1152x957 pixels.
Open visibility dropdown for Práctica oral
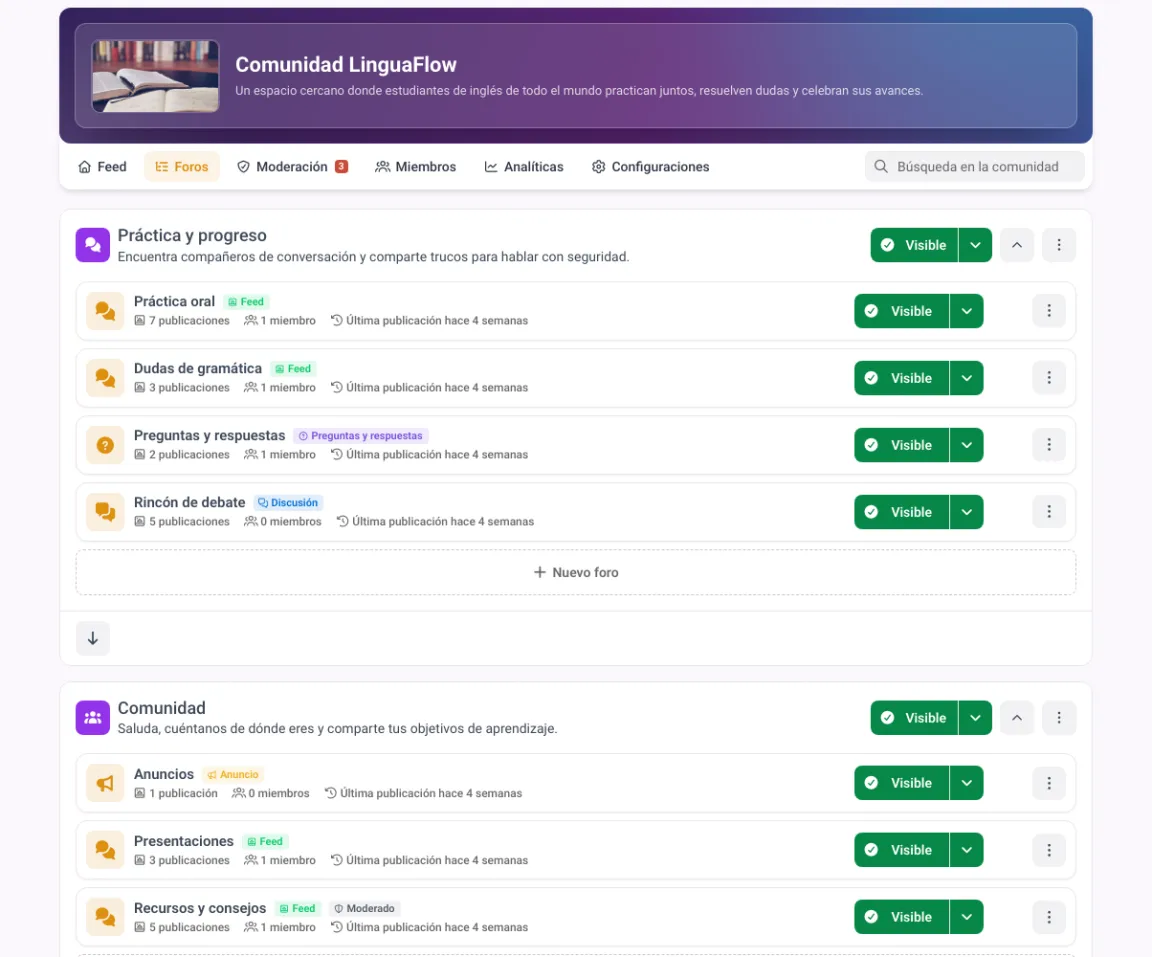[x=967, y=311]
